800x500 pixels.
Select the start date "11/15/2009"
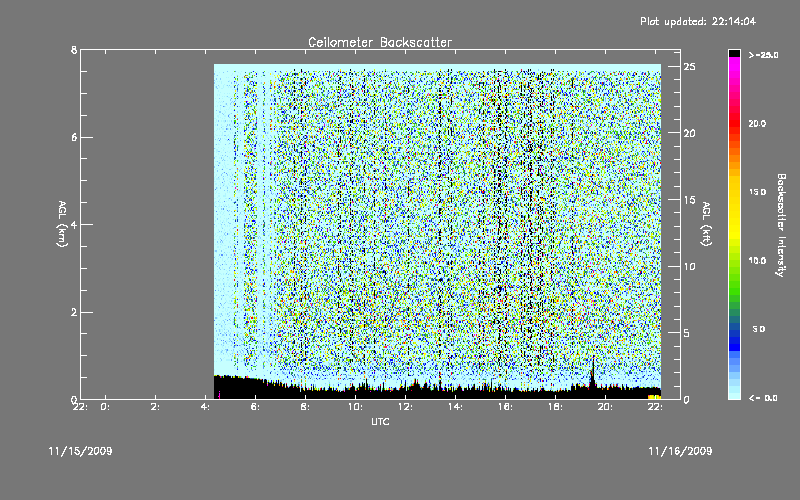tap(80, 451)
